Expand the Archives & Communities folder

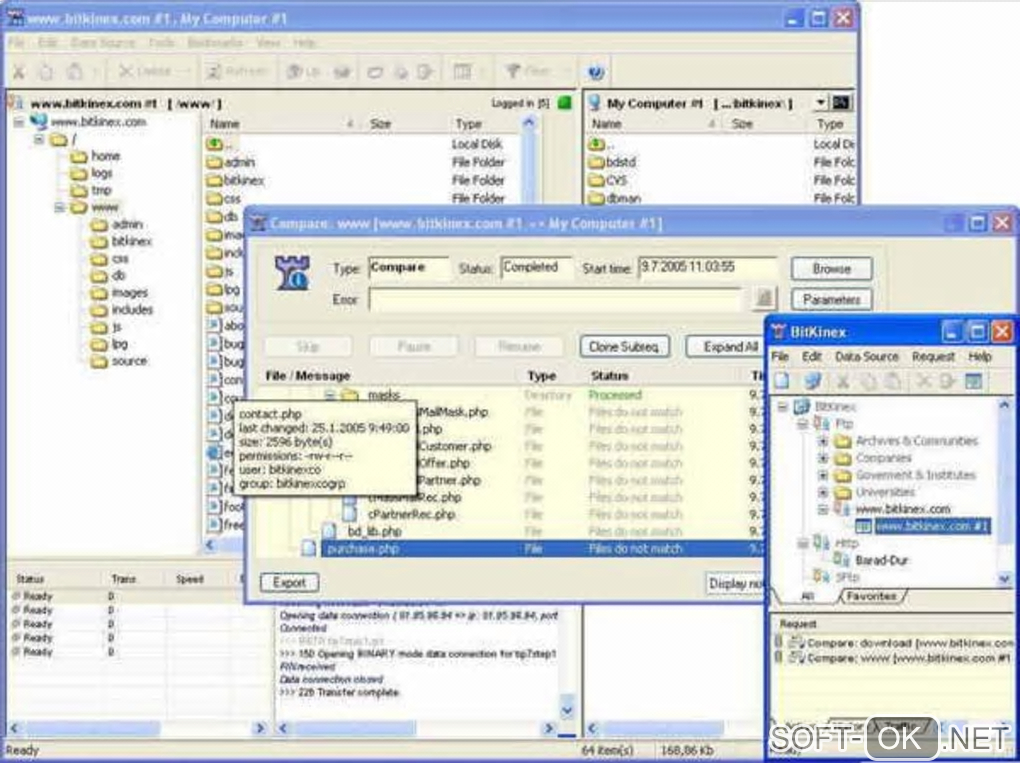tap(823, 441)
